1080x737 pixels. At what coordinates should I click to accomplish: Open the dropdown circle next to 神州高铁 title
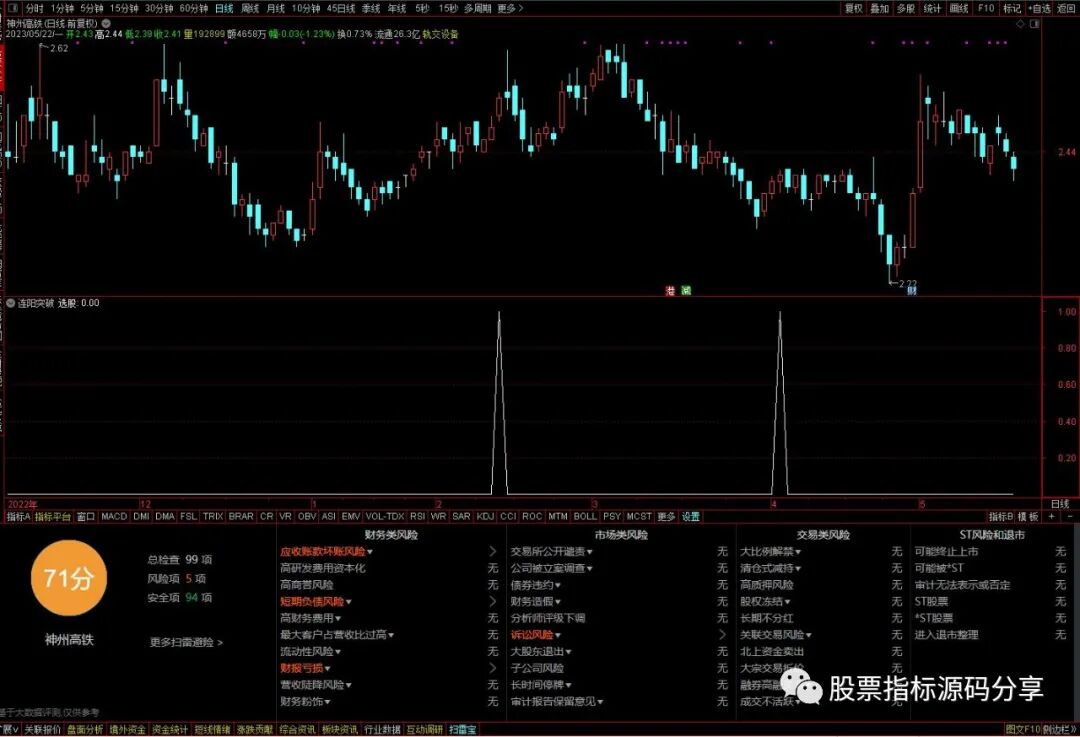click(x=106, y=23)
